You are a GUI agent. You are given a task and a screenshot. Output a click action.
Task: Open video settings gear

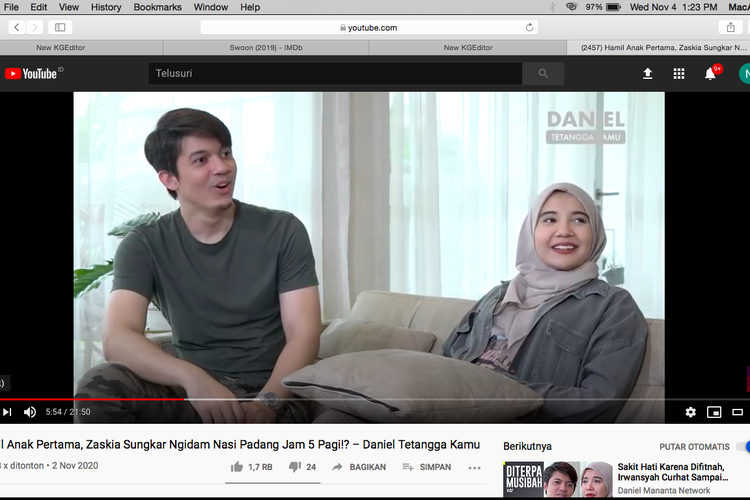[x=690, y=412]
